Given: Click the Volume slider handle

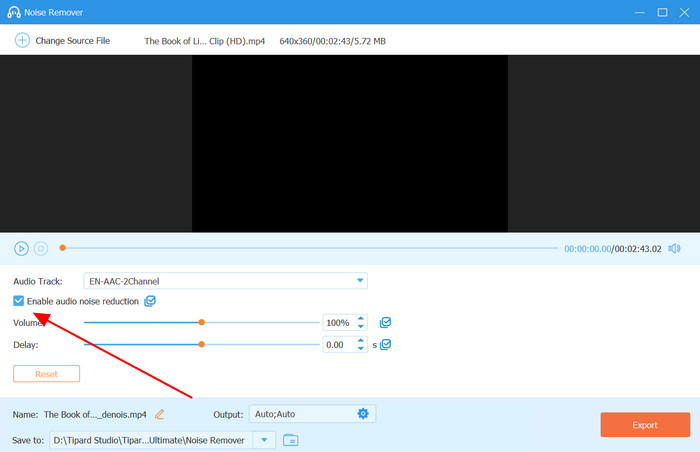Looking at the screenshot, I should point(202,323).
